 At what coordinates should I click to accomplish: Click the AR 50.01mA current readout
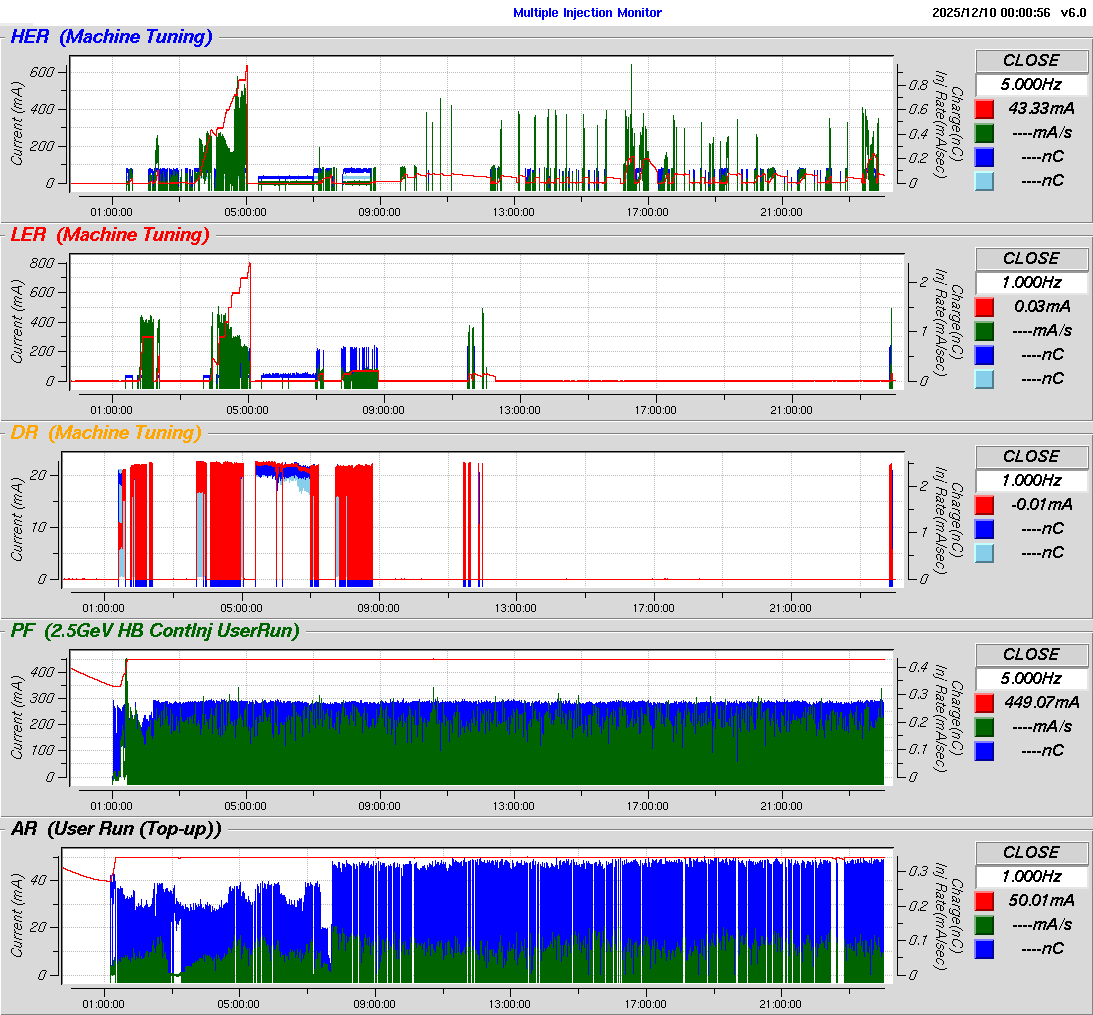click(x=1041, y=901)
